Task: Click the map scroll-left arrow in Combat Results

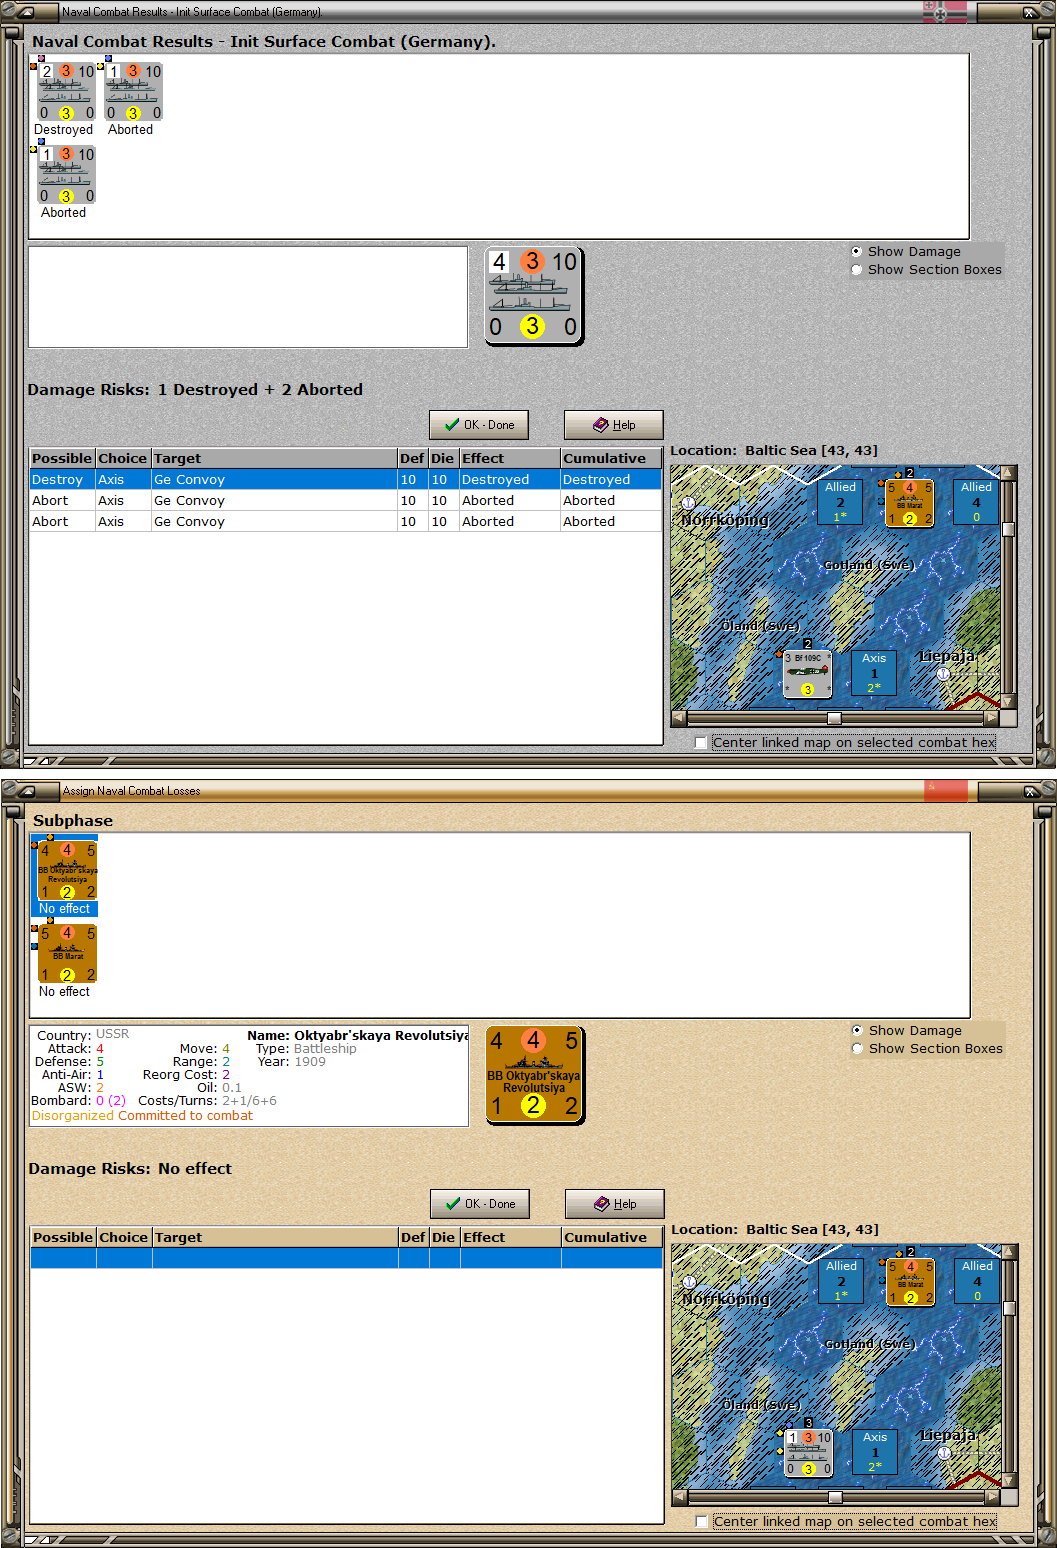Action: pos(679,718)
